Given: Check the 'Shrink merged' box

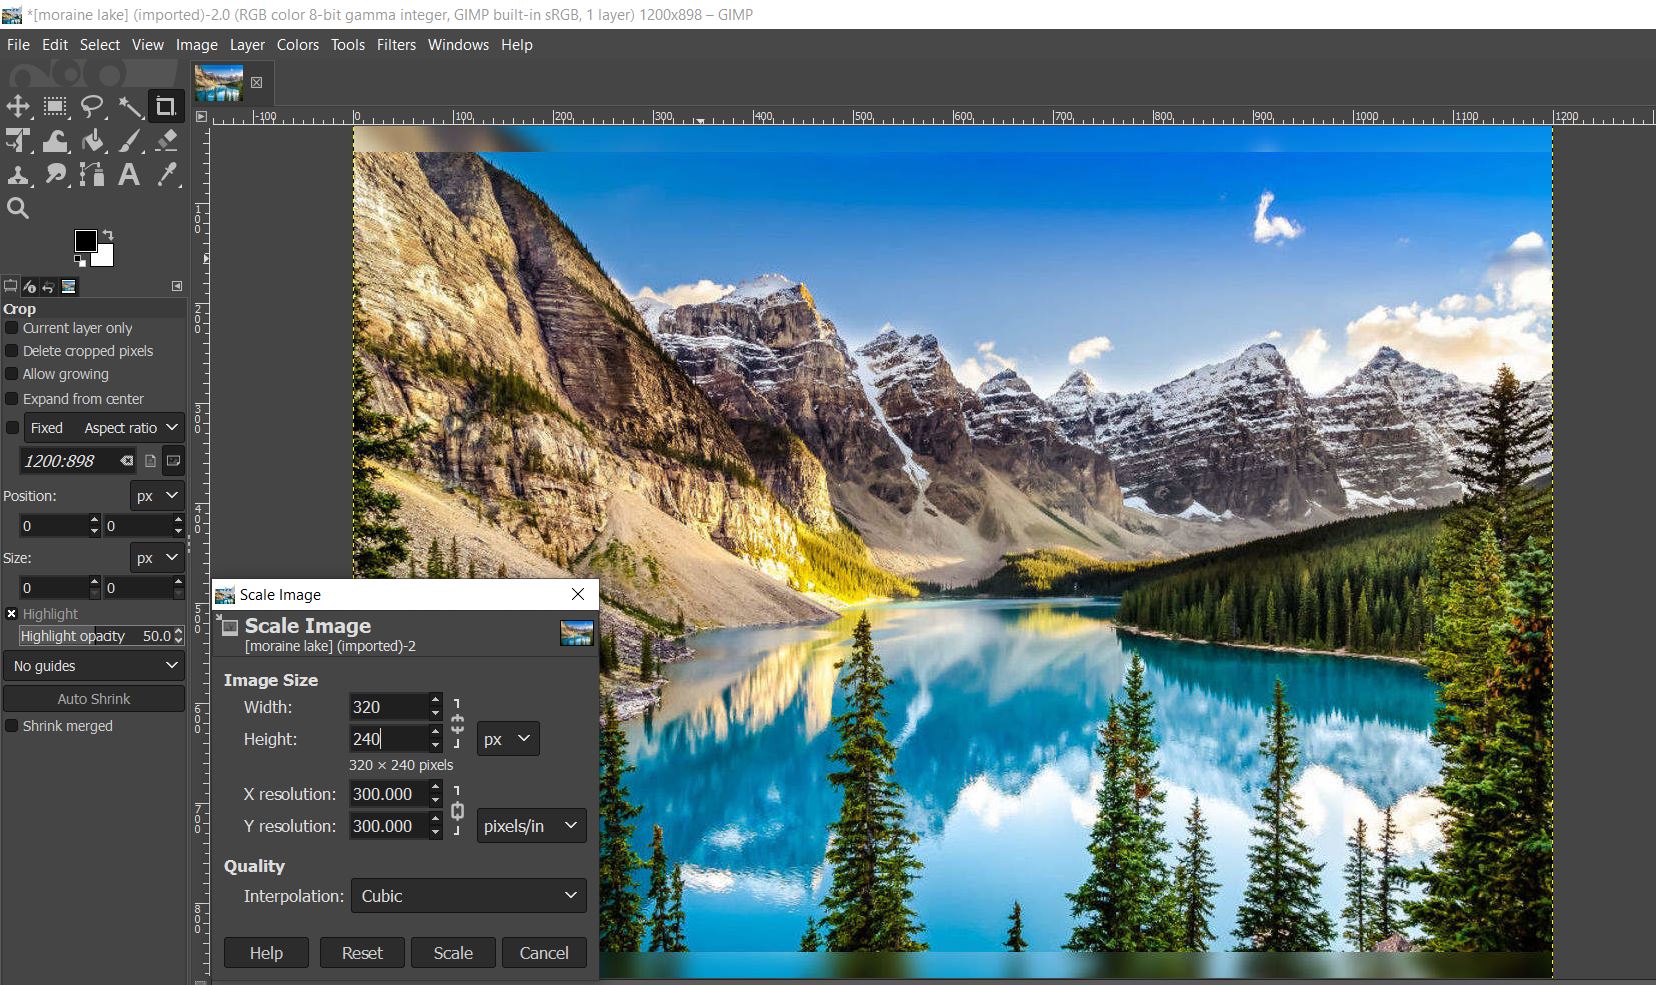Looking at the screenshot, I should pyautogui.click(x=12, y=726).
